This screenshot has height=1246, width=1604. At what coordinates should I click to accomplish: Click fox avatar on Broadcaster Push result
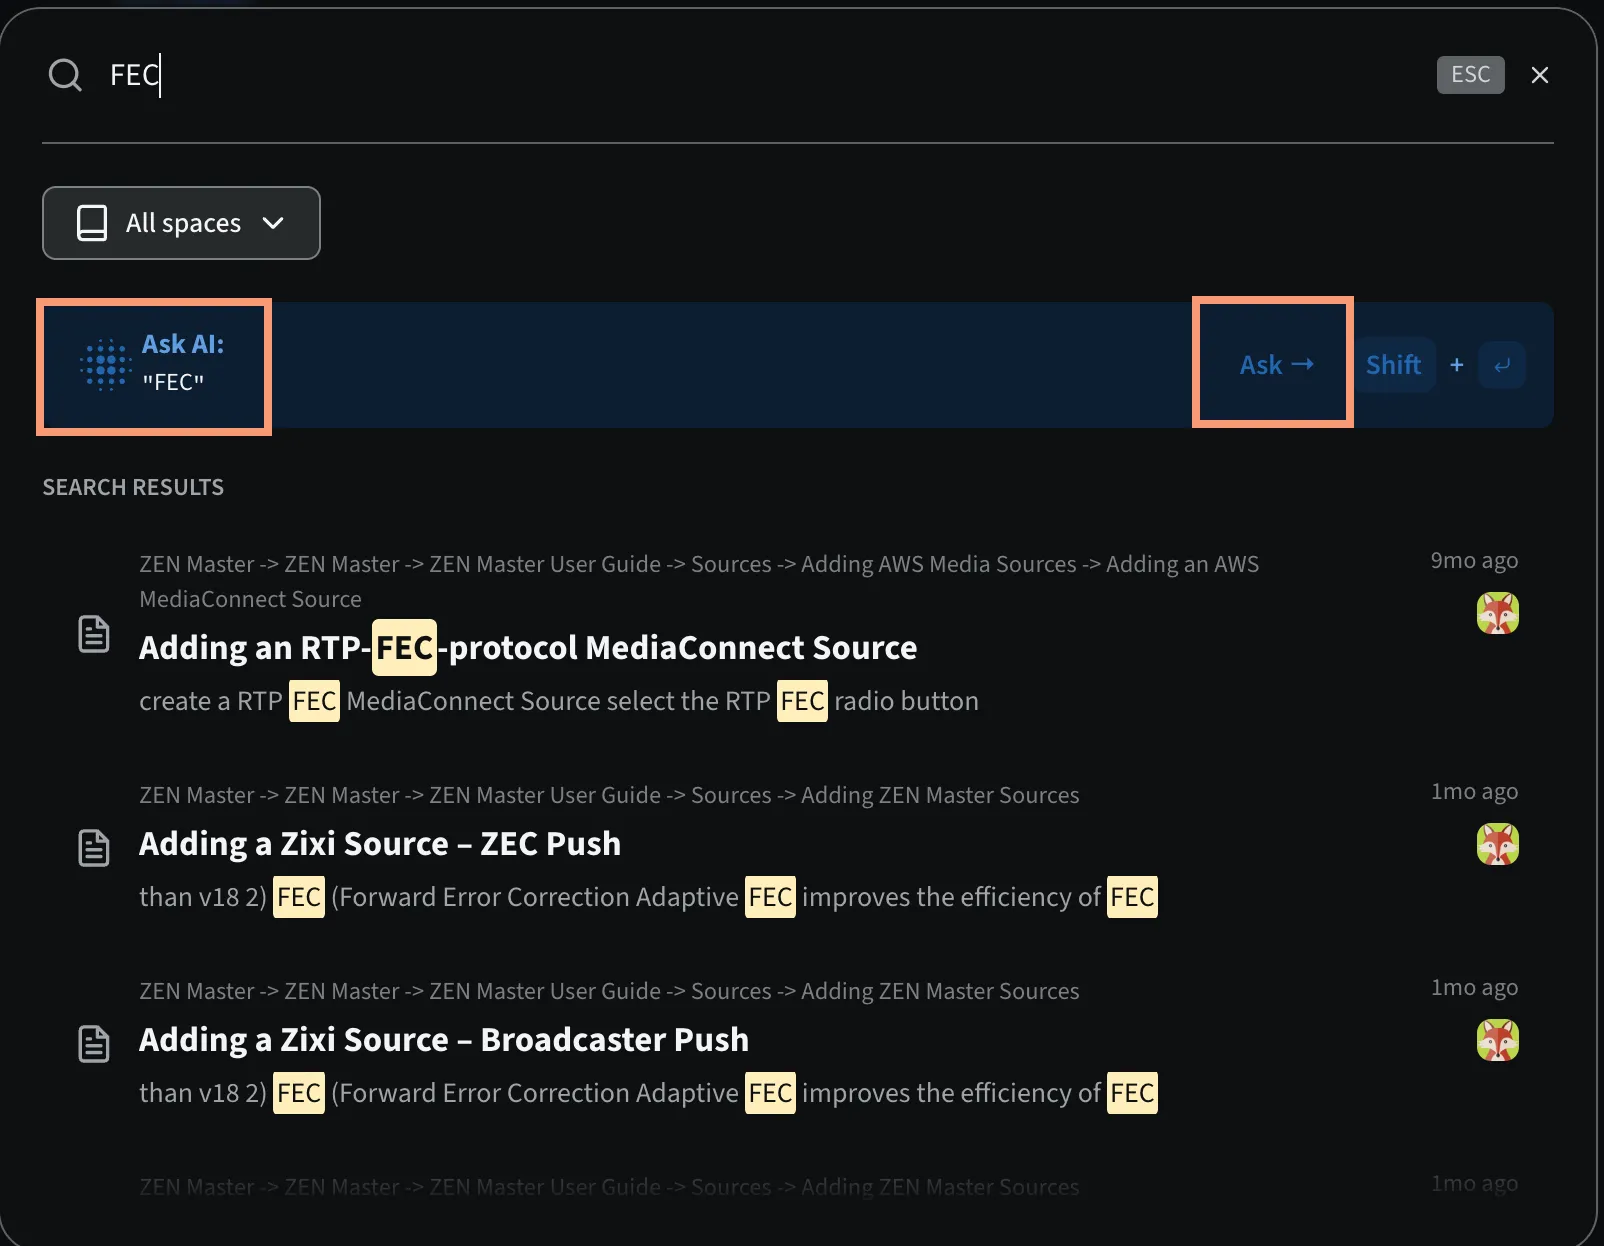(1497, 1040)
